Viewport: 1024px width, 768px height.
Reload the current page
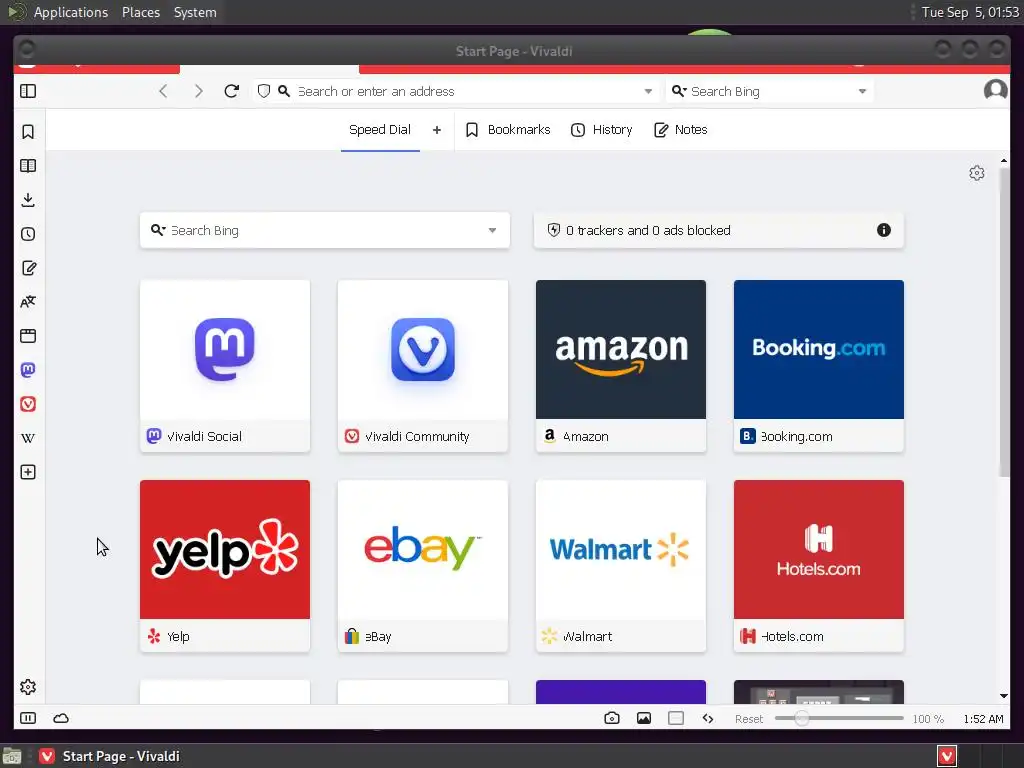click(x=232, y=91)
